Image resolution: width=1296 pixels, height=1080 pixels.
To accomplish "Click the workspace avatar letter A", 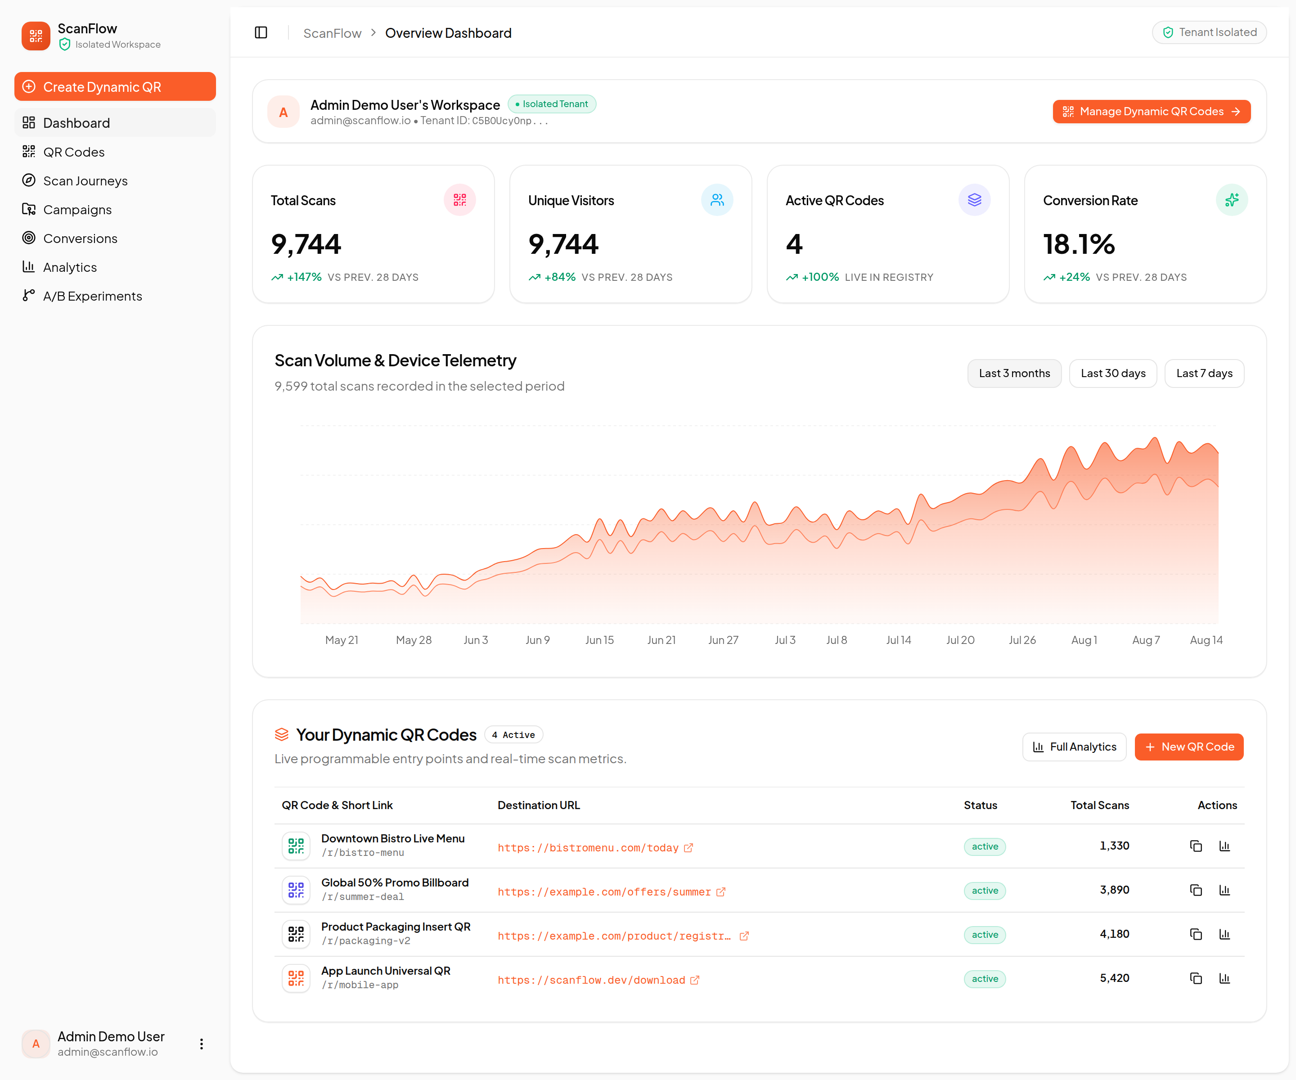I will 284,112.
